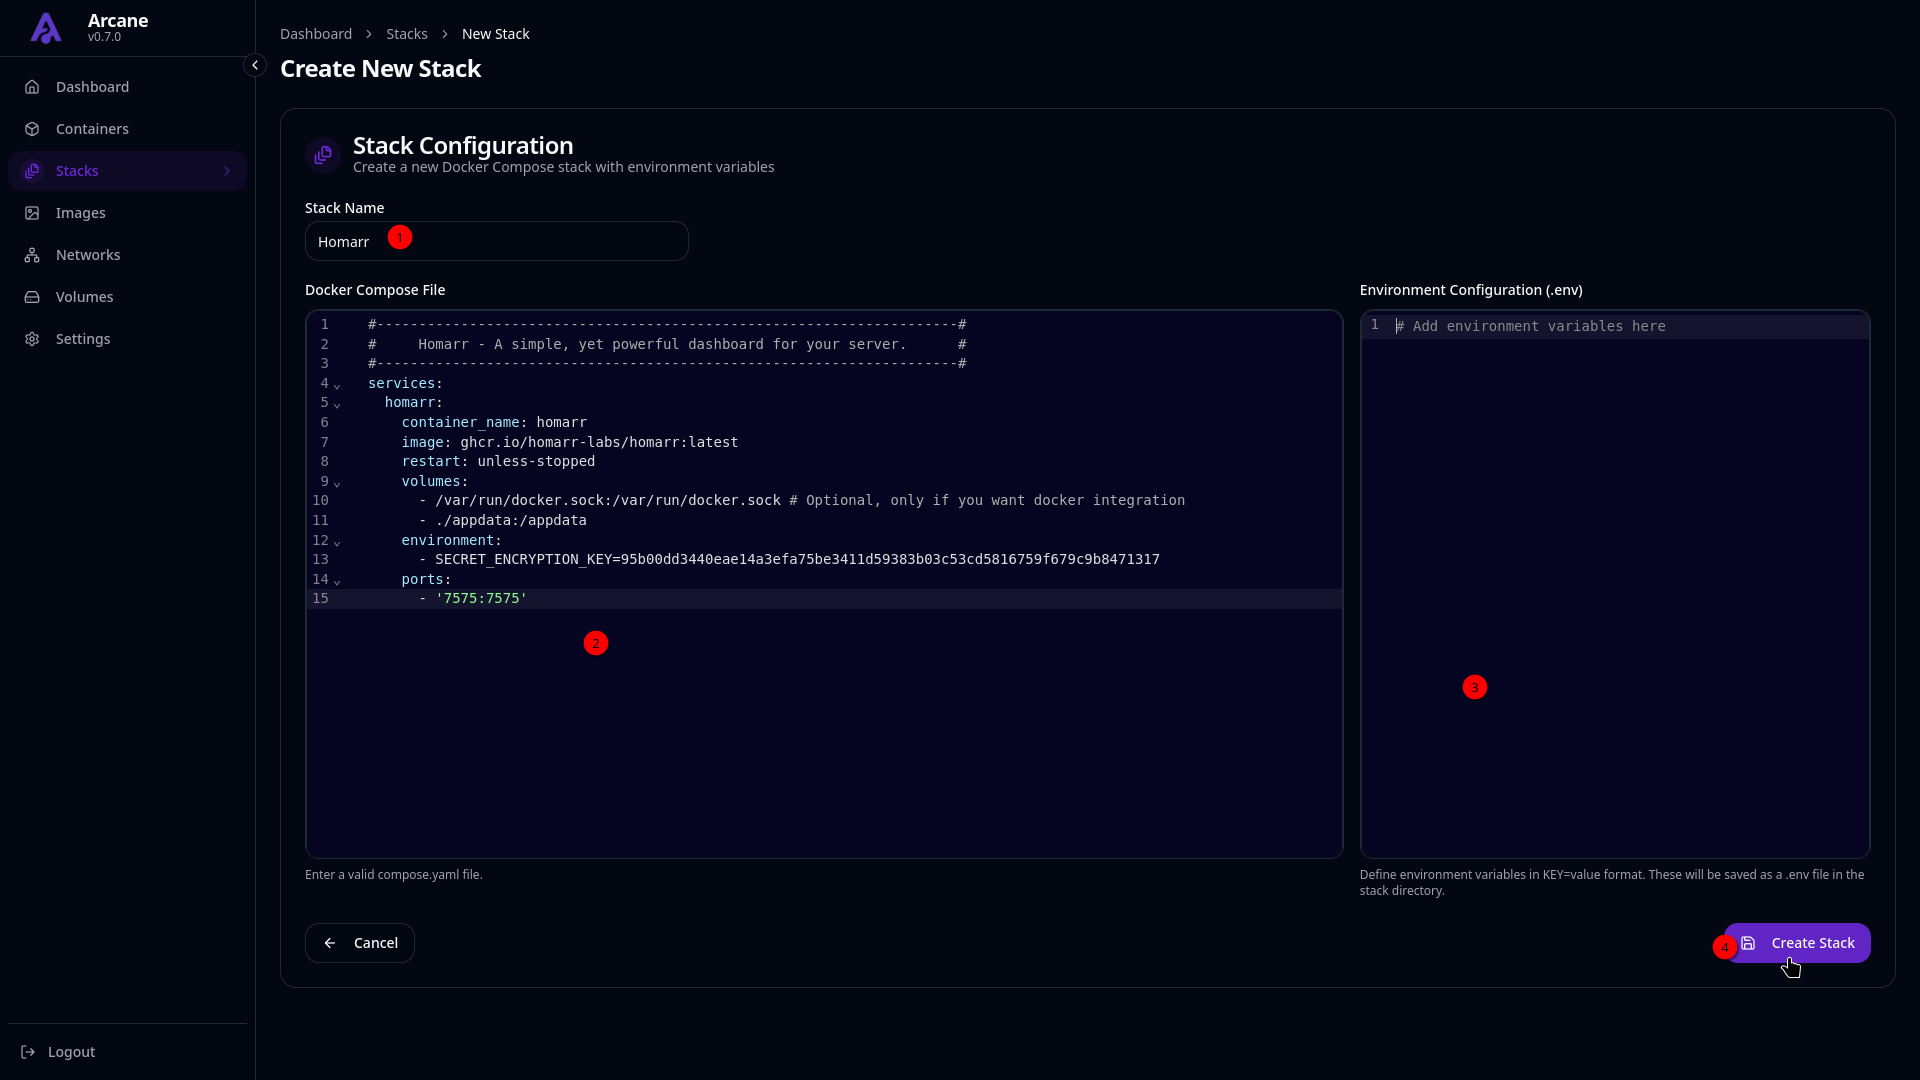Click the Networks icon in the sidebar

32,255
